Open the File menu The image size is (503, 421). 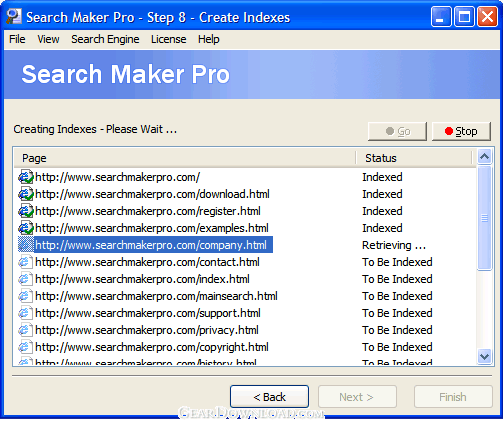(17, 39)
